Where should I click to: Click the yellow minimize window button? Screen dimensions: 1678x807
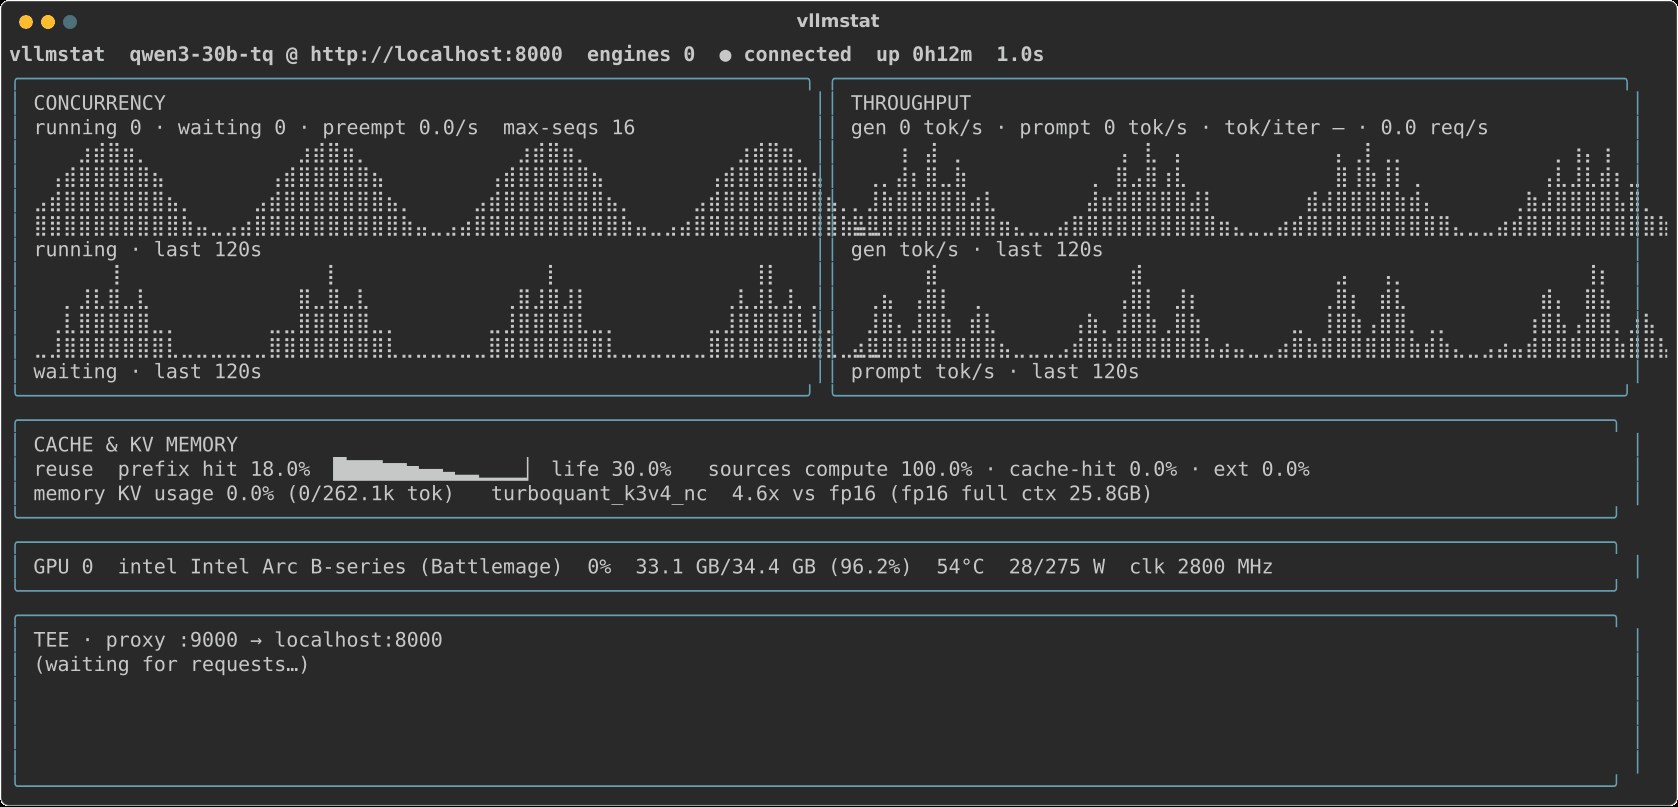[x=48, y=22]
